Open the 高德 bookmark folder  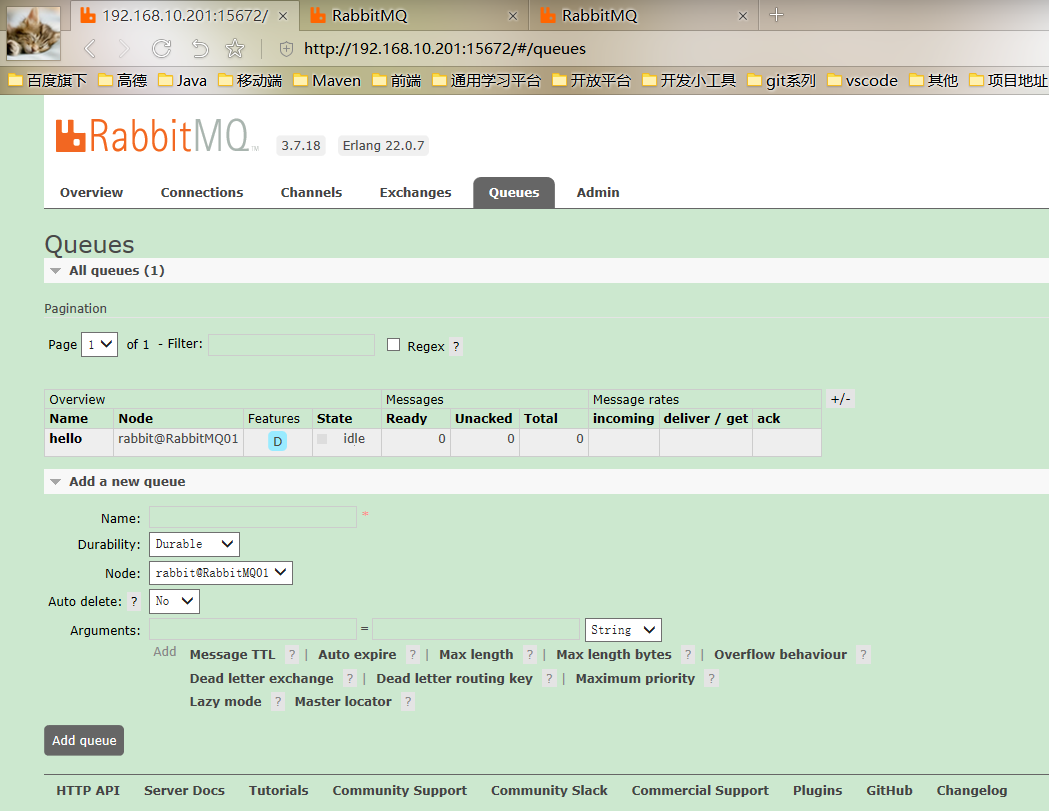122,81
